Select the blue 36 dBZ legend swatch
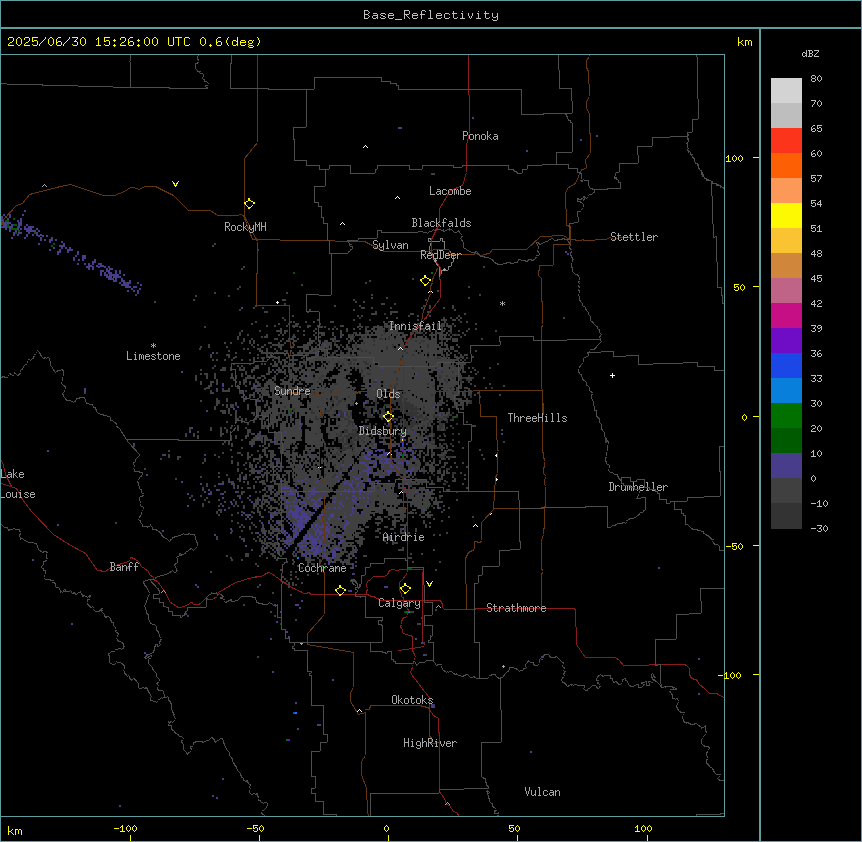 coord(786,365)
